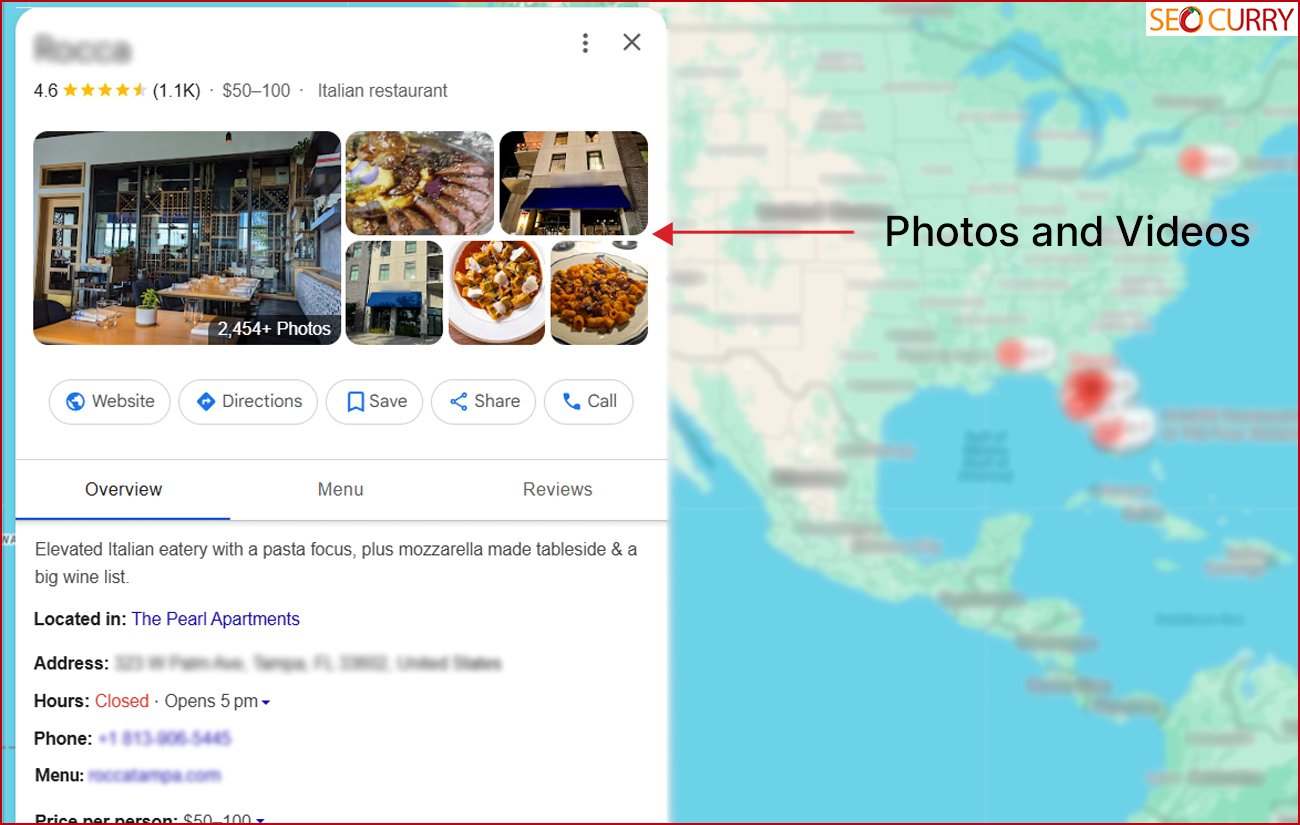
Task: Switch to the Menu tab
Action: coord(340,489)
